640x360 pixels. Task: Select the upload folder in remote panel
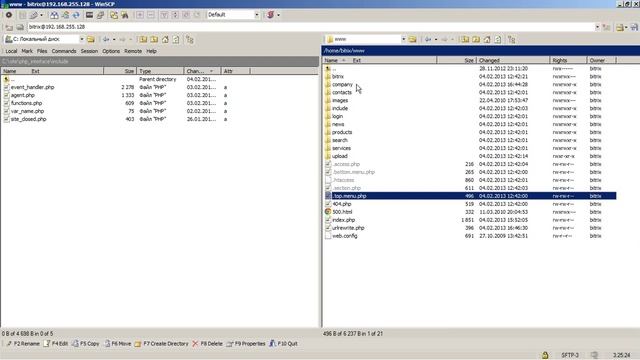[x=340, y=156]
